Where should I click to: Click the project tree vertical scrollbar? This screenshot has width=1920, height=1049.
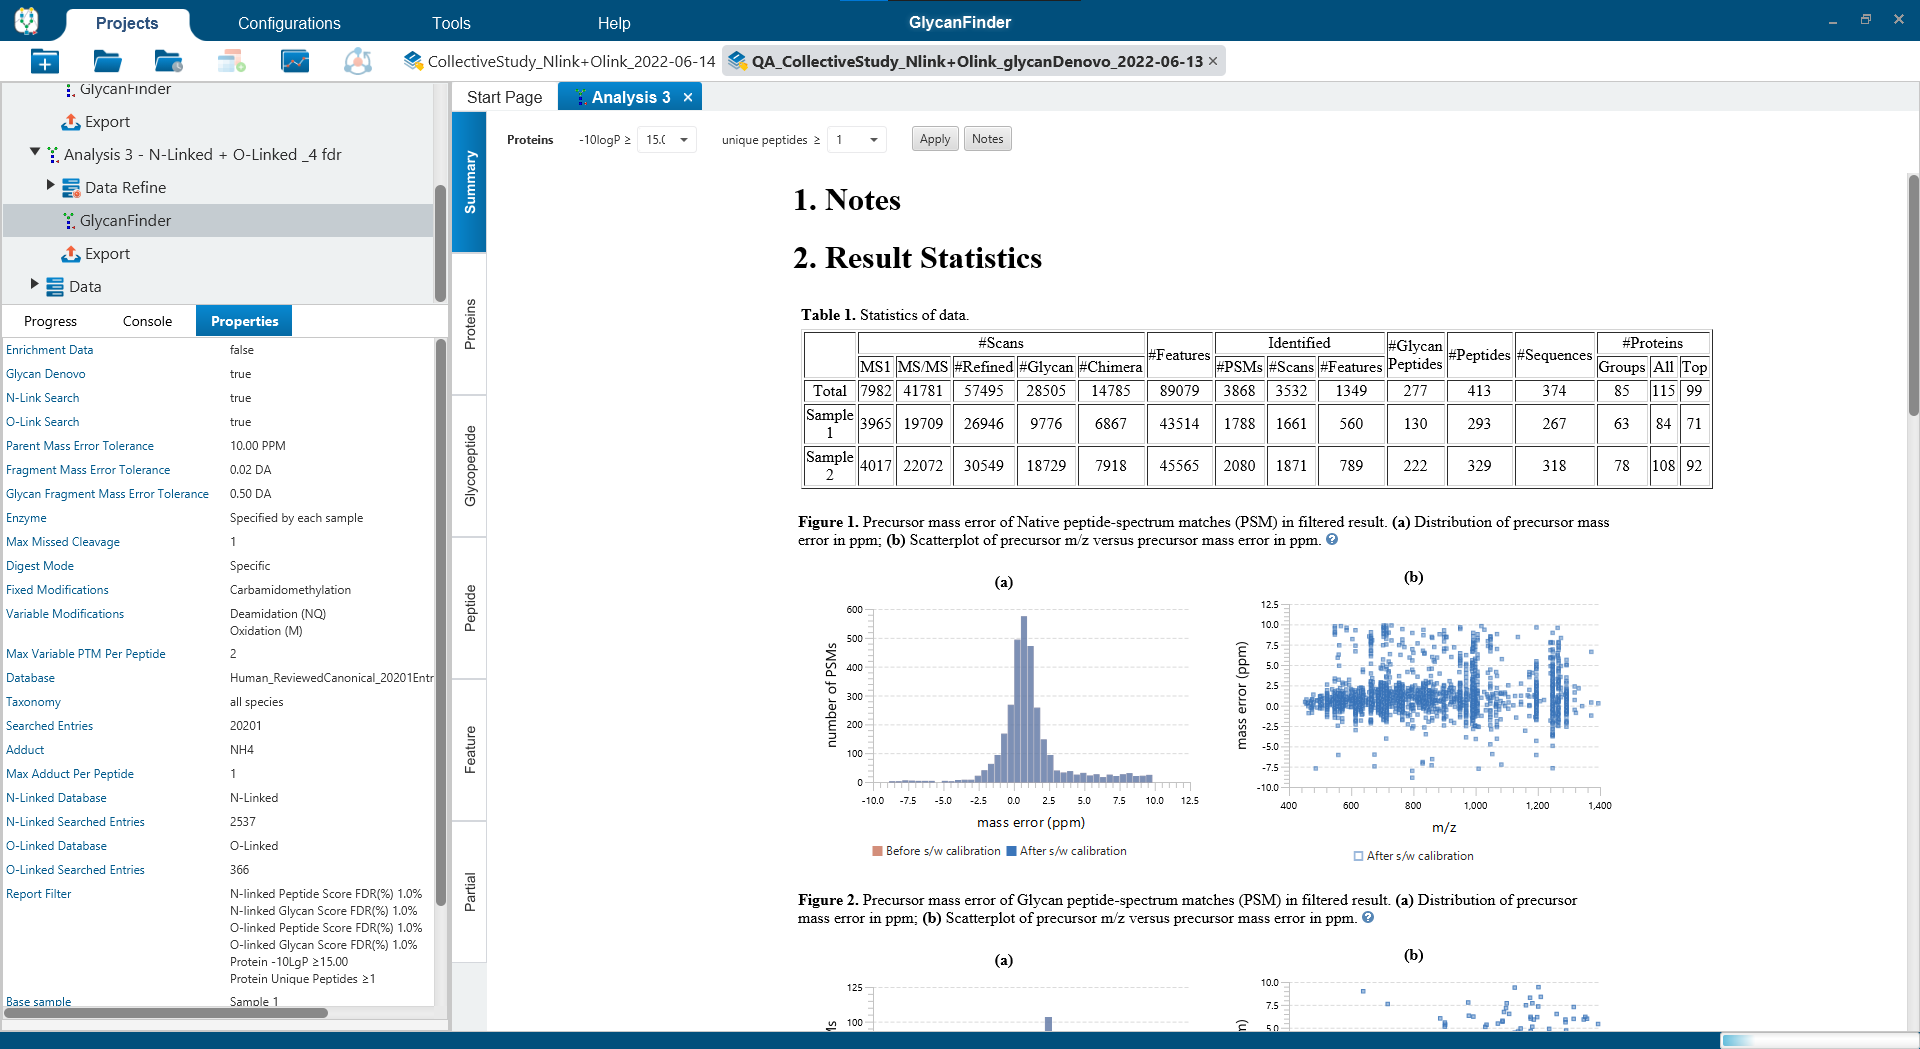tap(440, 243)
